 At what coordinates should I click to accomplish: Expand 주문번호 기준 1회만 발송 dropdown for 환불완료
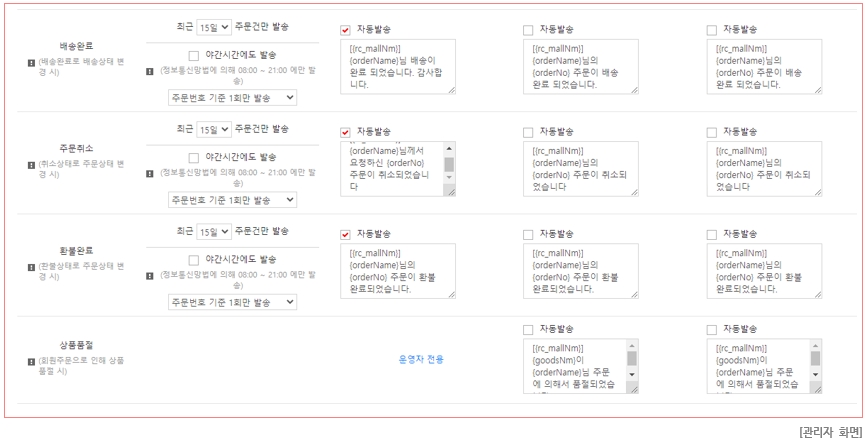tap(232, 301)
